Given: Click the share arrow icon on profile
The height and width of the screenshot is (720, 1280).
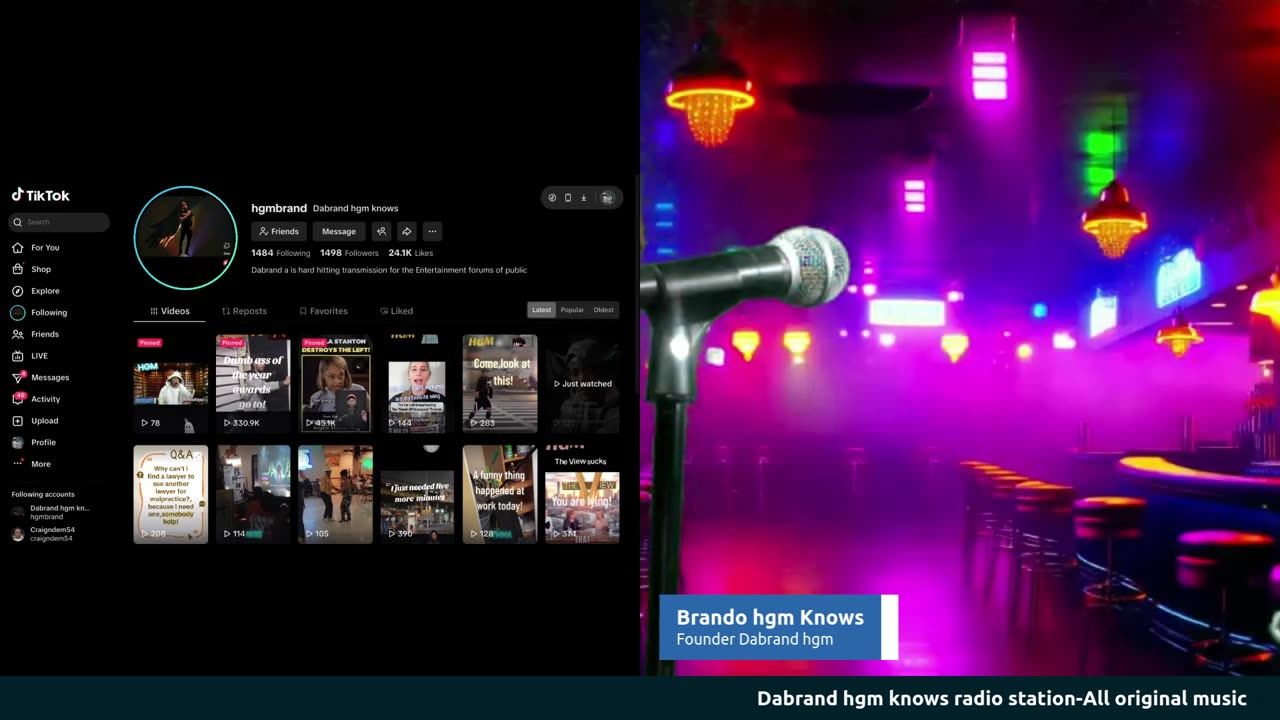Looking at the screenshot, I should [x=406, y=231].
